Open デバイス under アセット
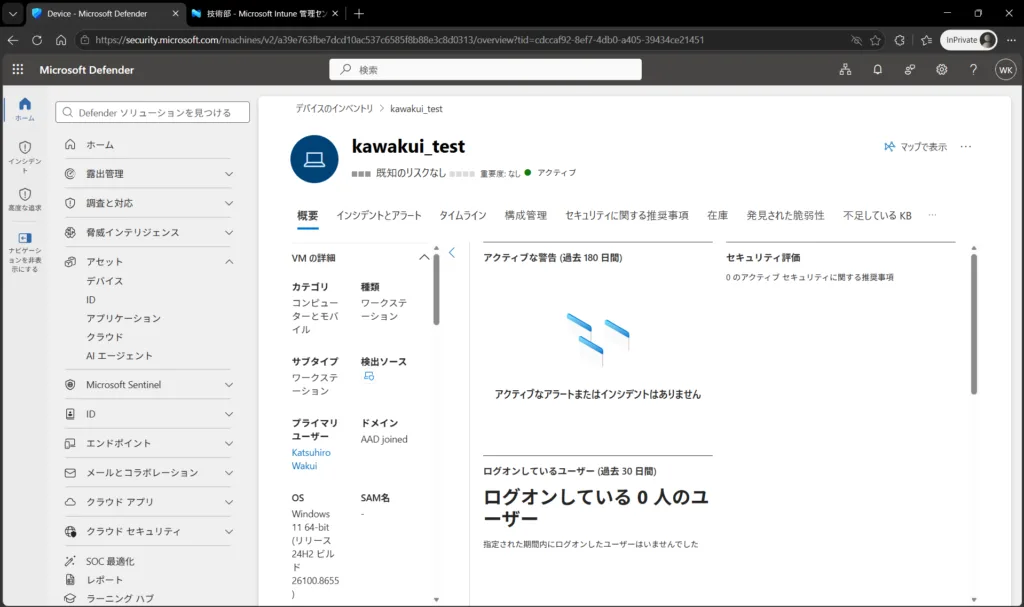Image resolution: width=1024 pixels, height=607 pixels. 104,281
